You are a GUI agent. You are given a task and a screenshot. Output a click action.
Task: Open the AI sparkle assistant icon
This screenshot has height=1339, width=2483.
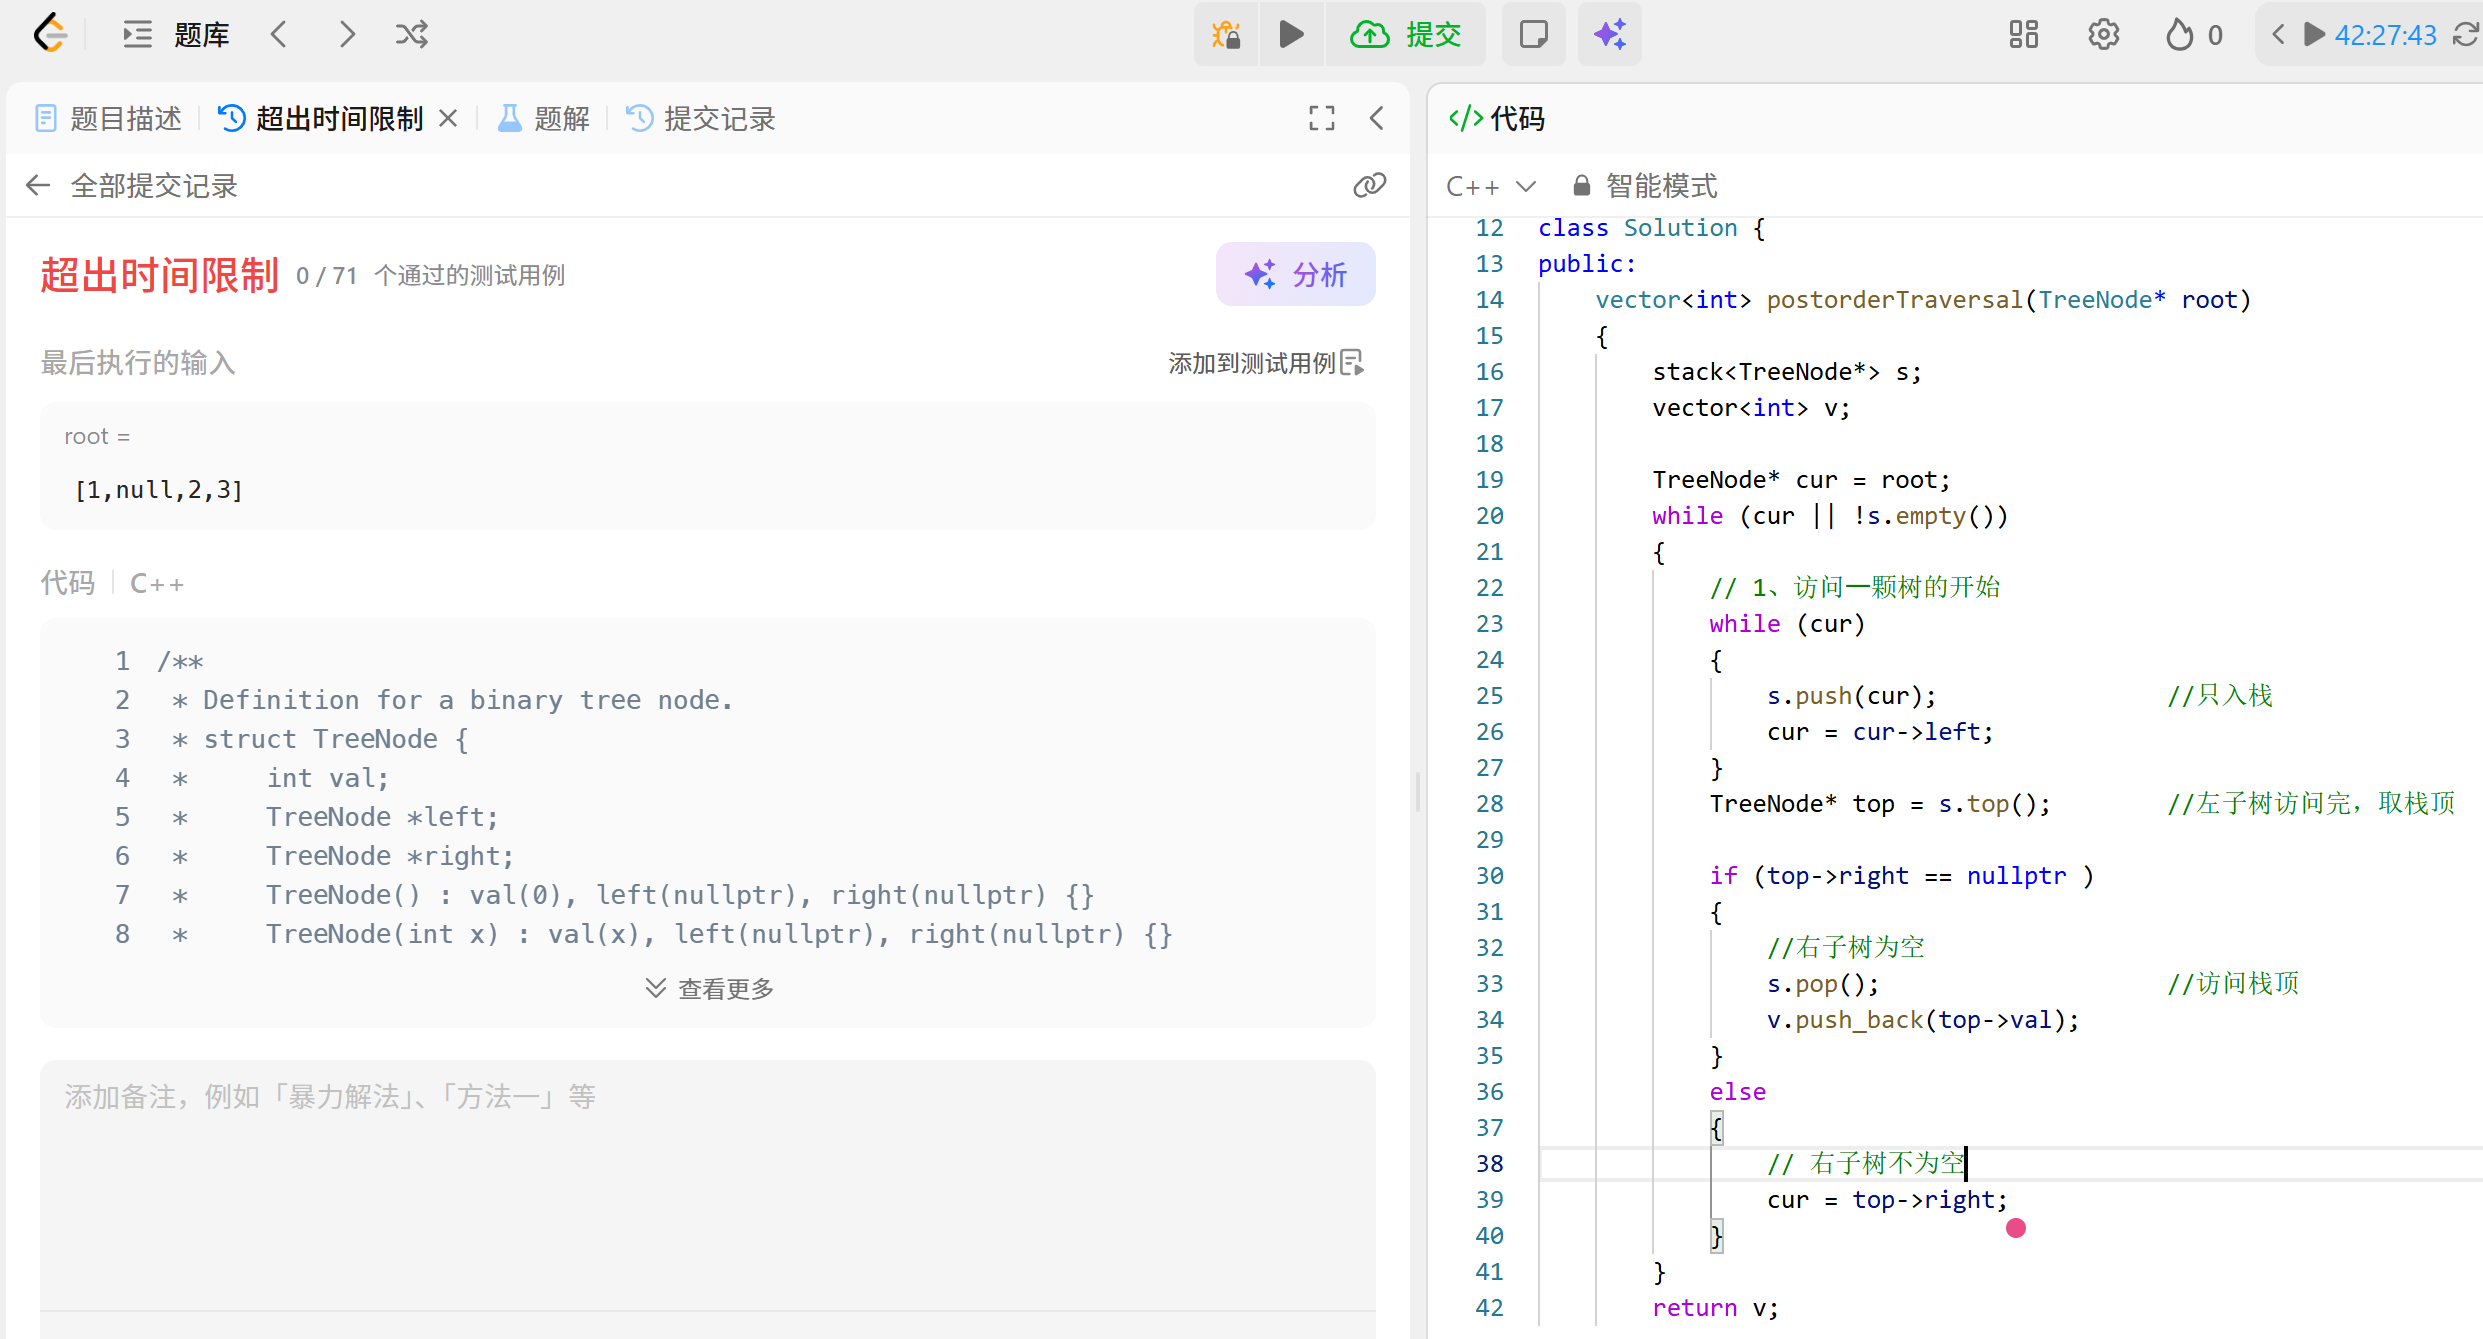pos(1610,34)
